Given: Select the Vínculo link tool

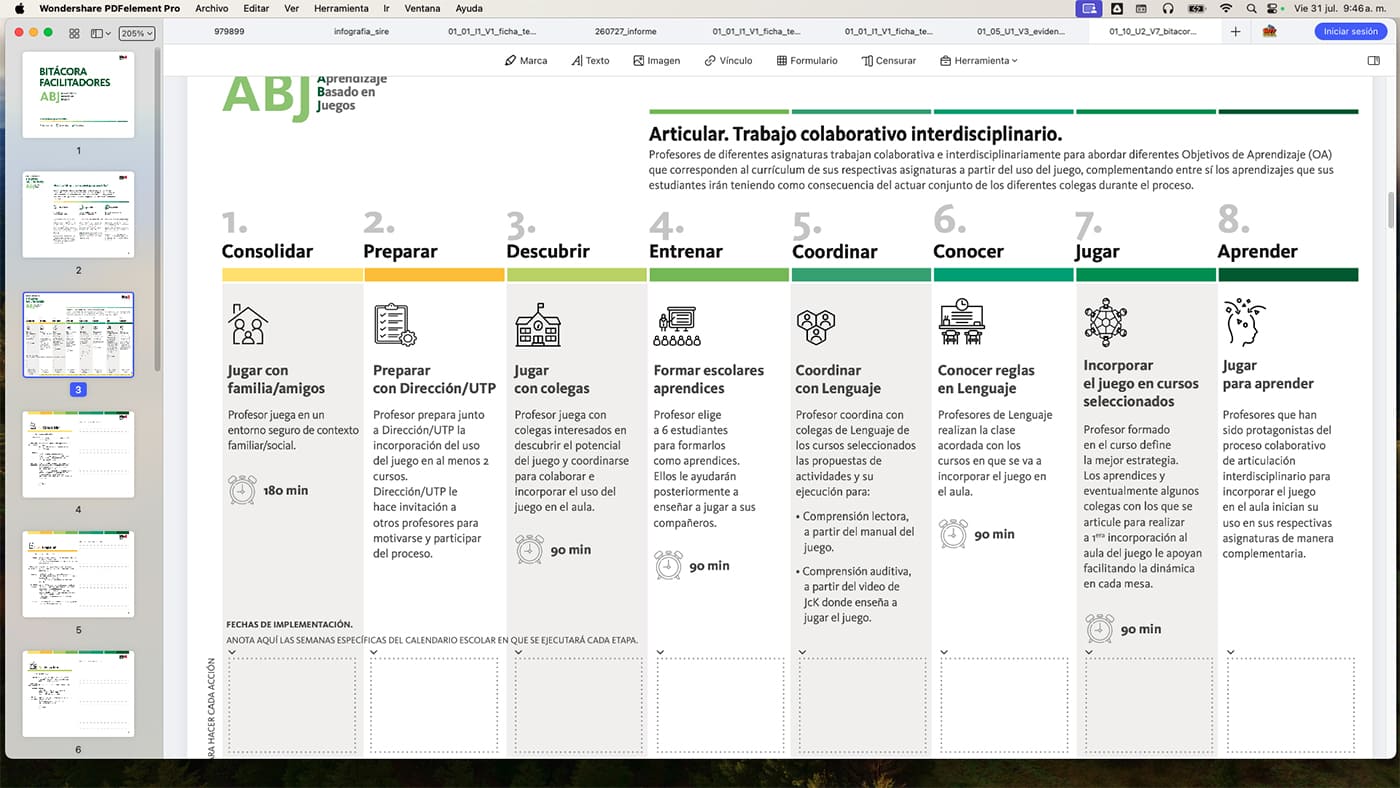Looking at the screenshot, I should tap(728, 60).
